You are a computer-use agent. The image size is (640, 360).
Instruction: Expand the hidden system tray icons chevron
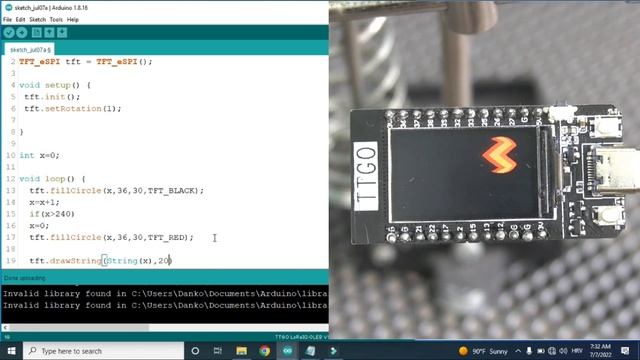coord(518,351)
